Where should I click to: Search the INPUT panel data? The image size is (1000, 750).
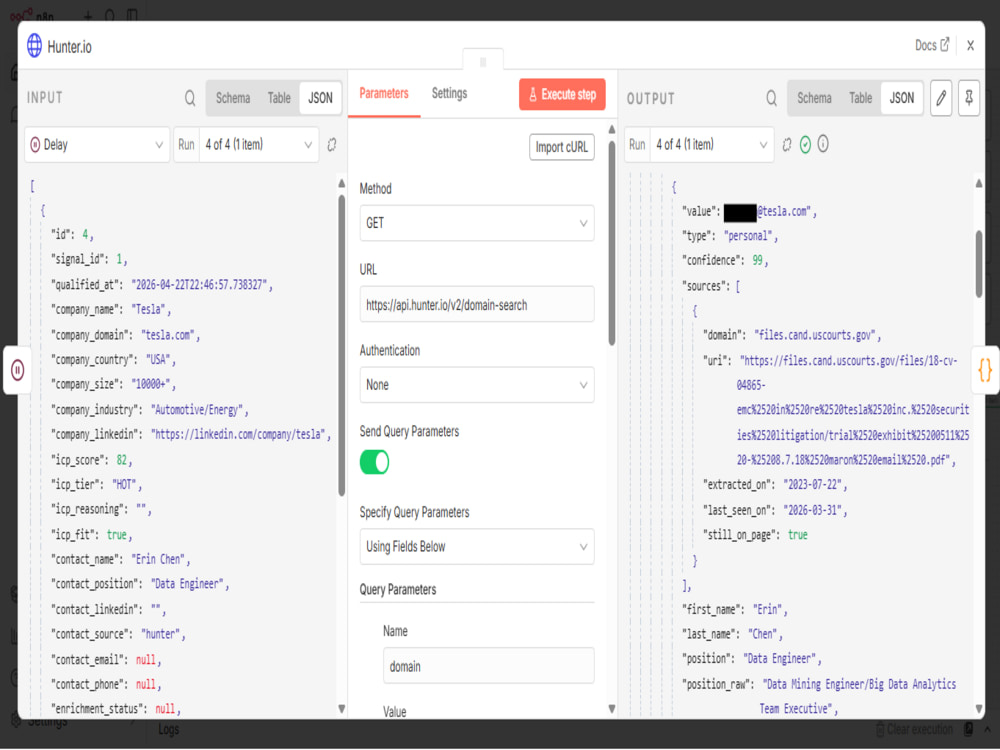pyautogui.click(x=190, y=98)
